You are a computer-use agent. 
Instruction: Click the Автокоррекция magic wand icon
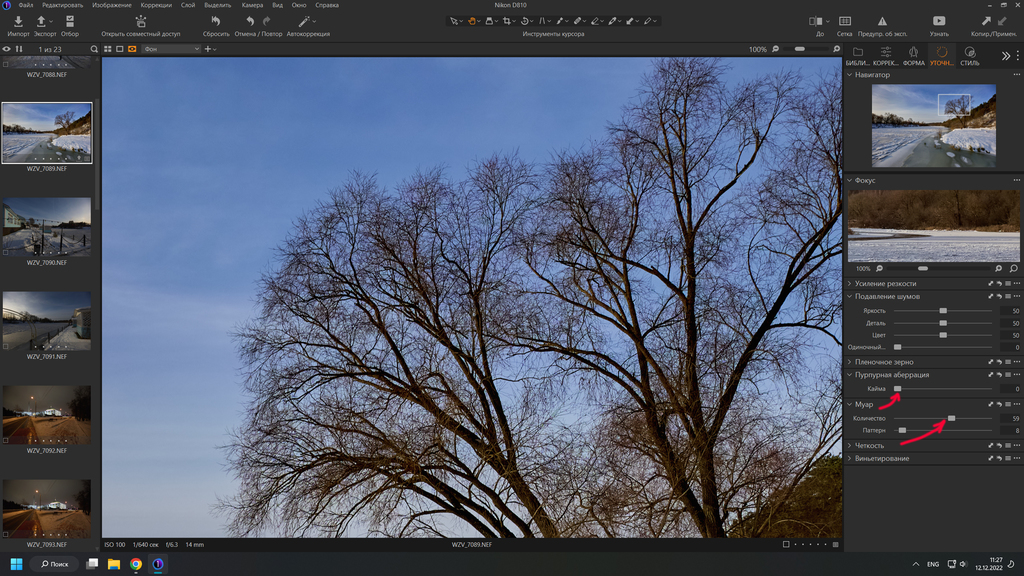pyautogui.click(x=304, y=22)
